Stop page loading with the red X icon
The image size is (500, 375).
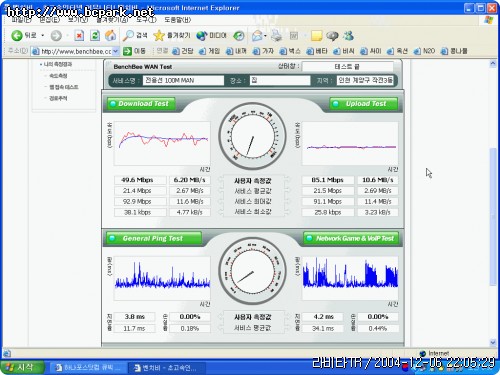[79, 35]
